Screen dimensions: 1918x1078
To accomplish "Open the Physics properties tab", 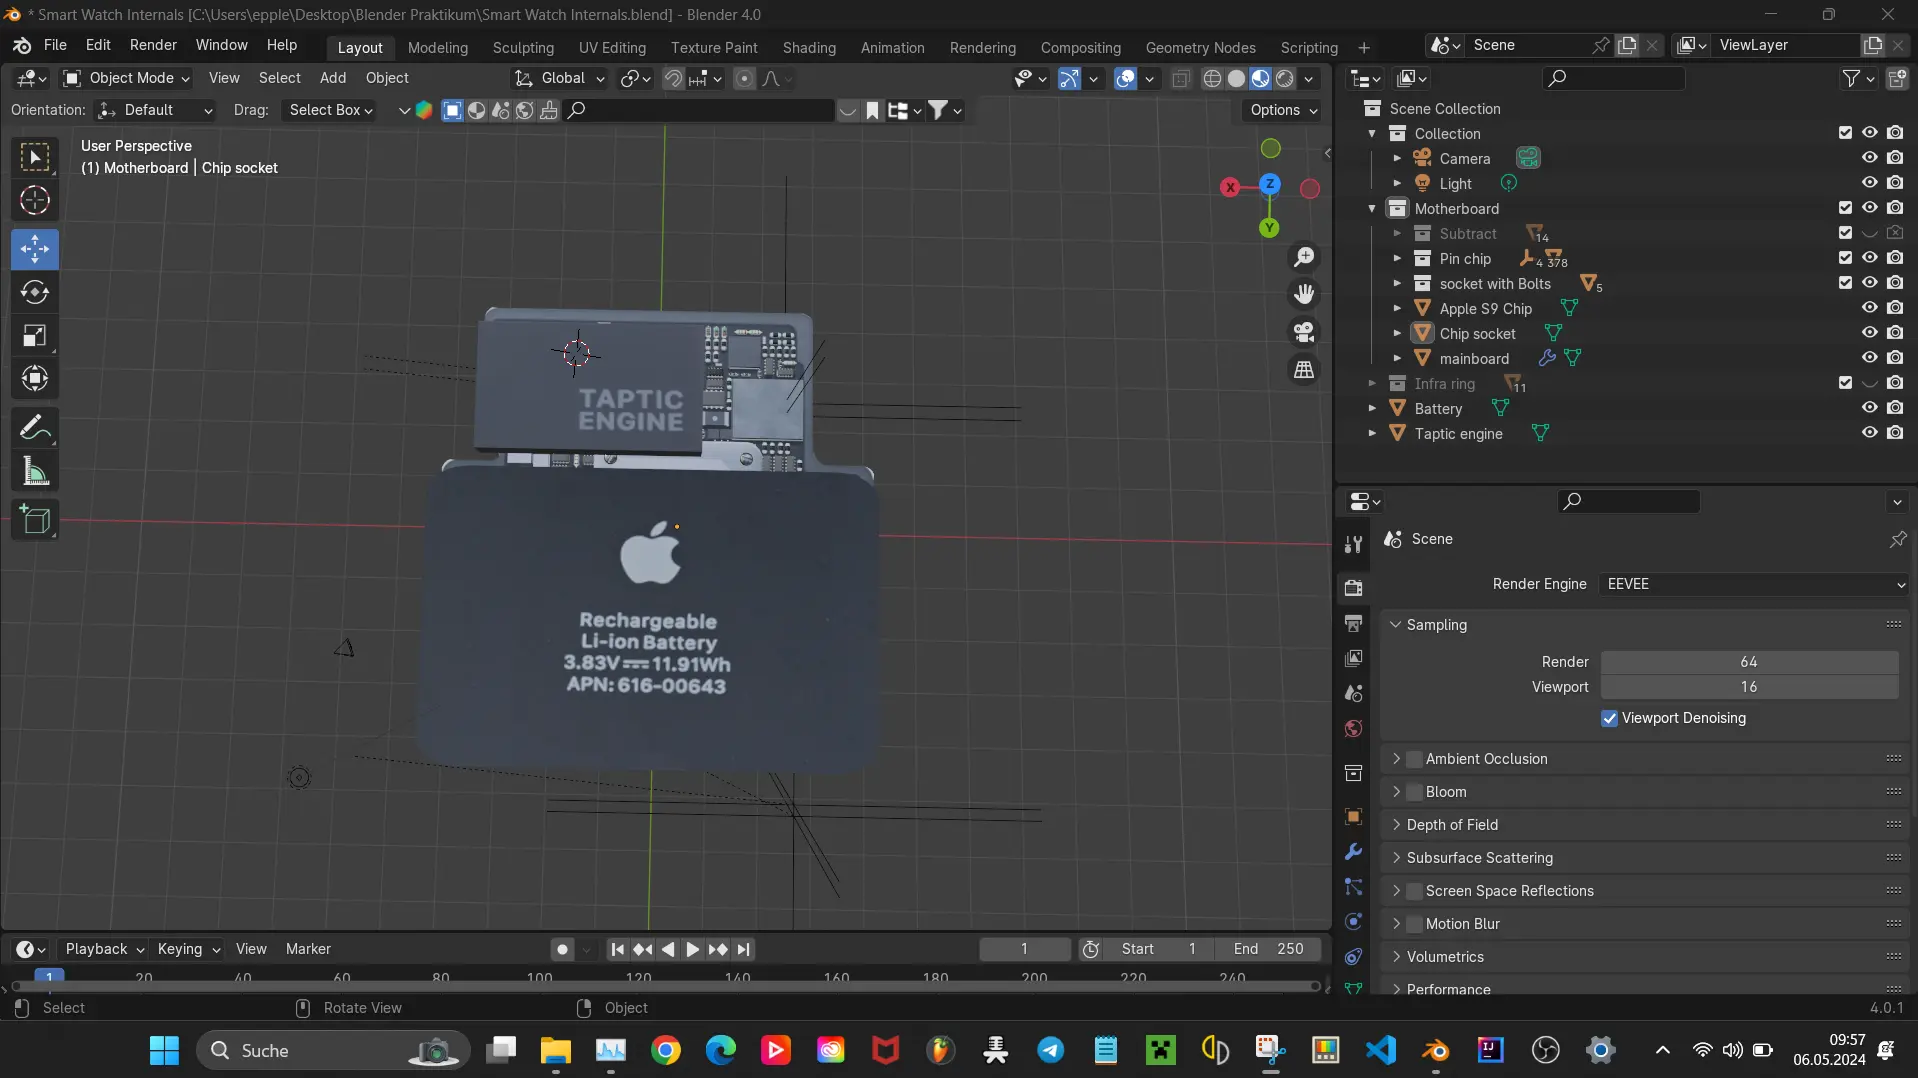I will coord(1353,922).
